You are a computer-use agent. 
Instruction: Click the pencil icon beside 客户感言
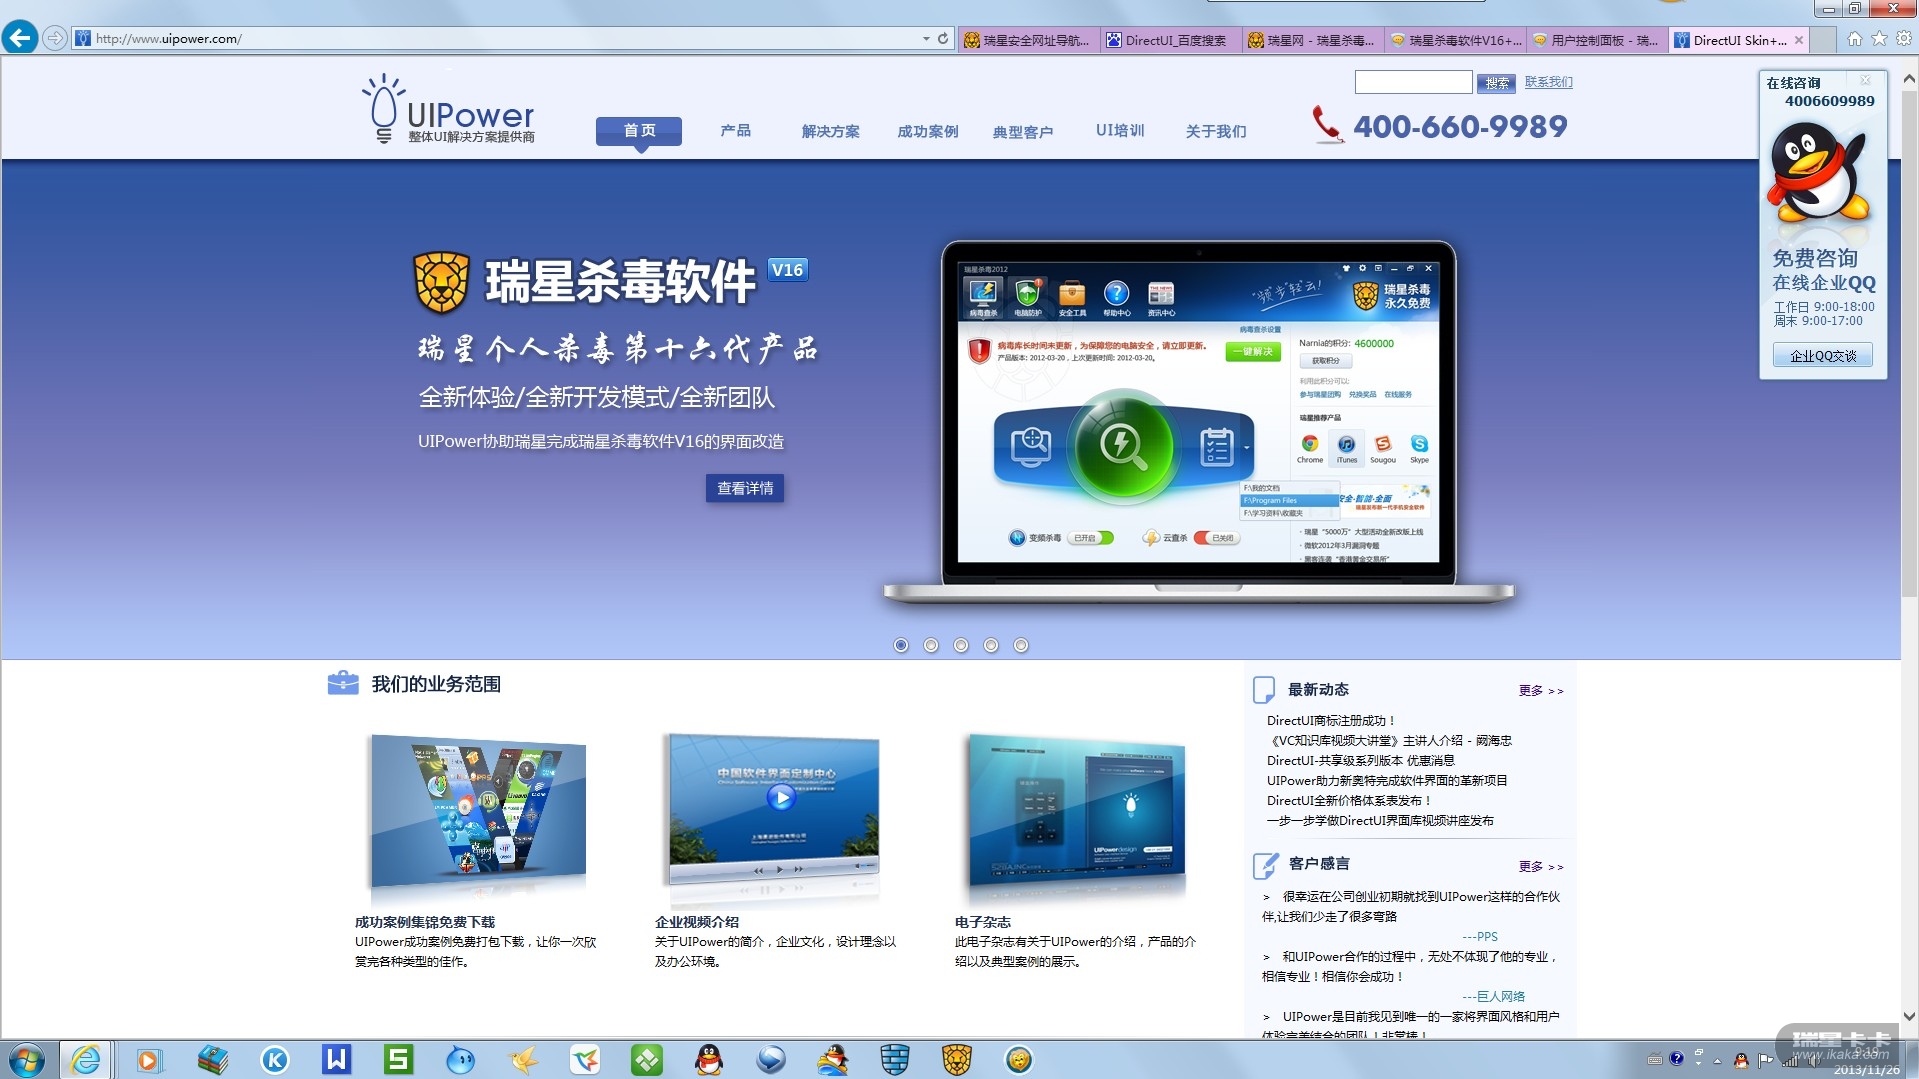[x=1265, y=864]
